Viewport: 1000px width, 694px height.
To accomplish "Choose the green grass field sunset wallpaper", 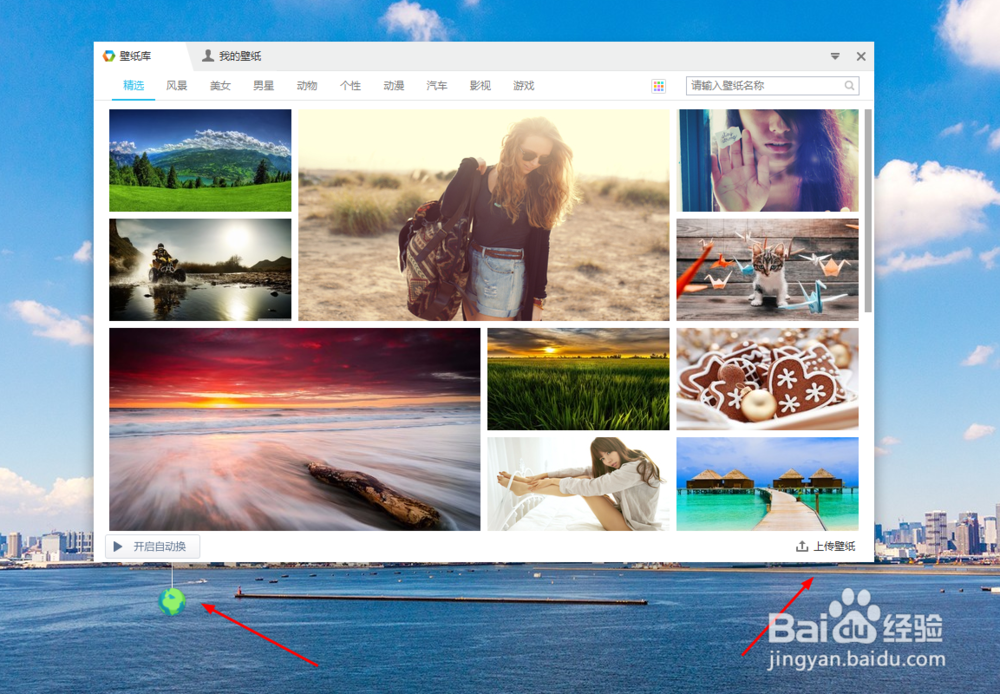I will coord(578,380).
